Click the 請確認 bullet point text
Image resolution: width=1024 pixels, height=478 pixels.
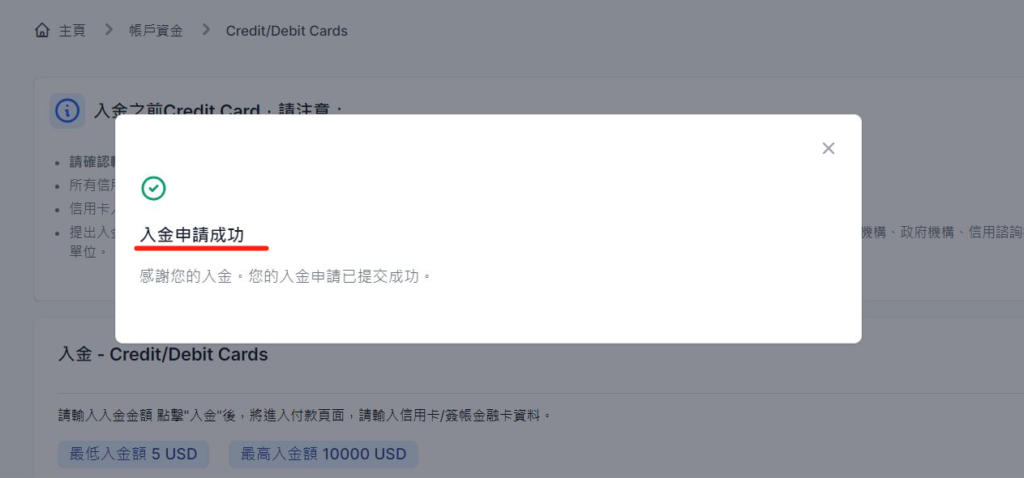93,163
